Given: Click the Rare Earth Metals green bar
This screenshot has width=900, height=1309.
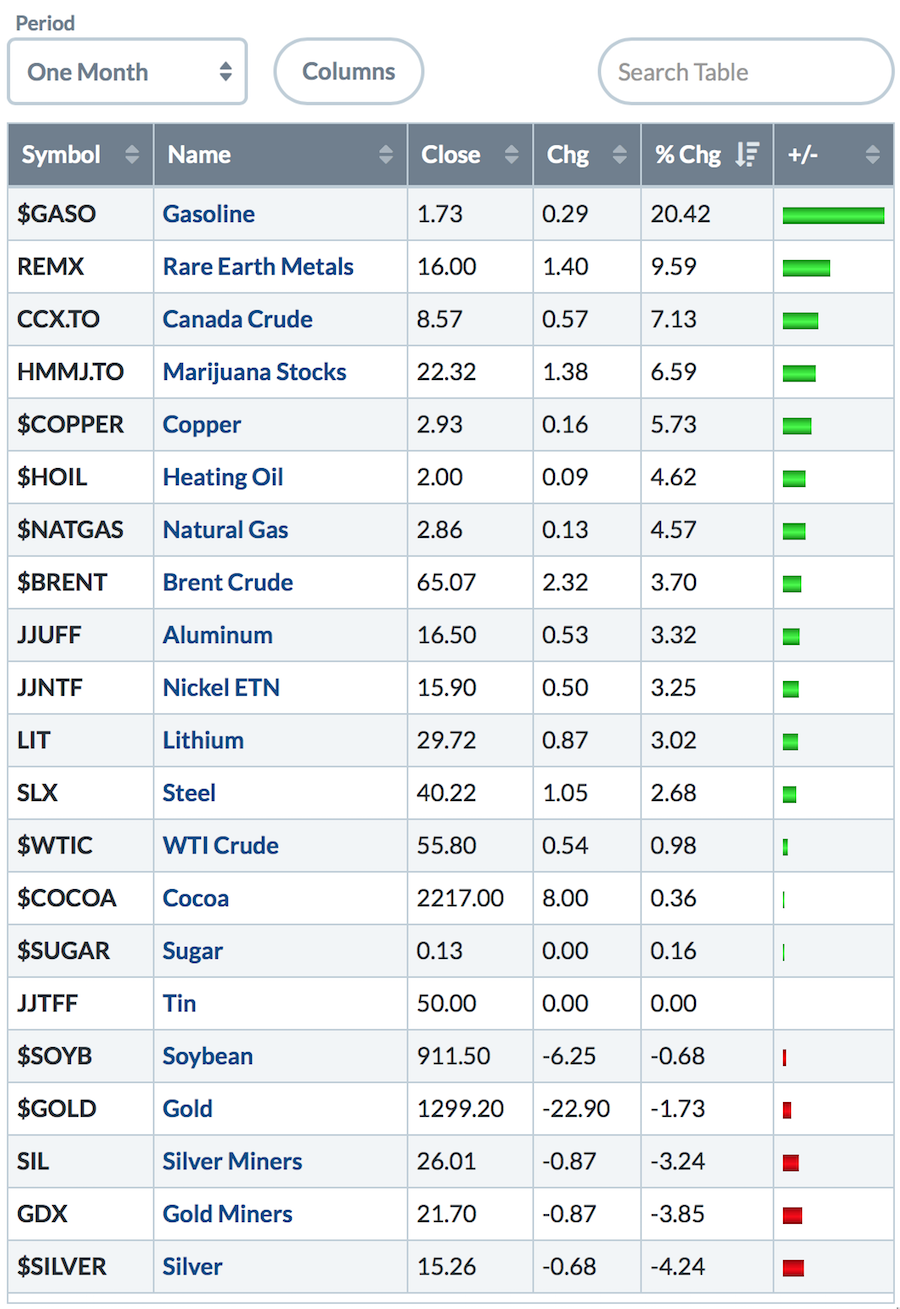Looking at the screenshot, I should [x=806, y=268].
